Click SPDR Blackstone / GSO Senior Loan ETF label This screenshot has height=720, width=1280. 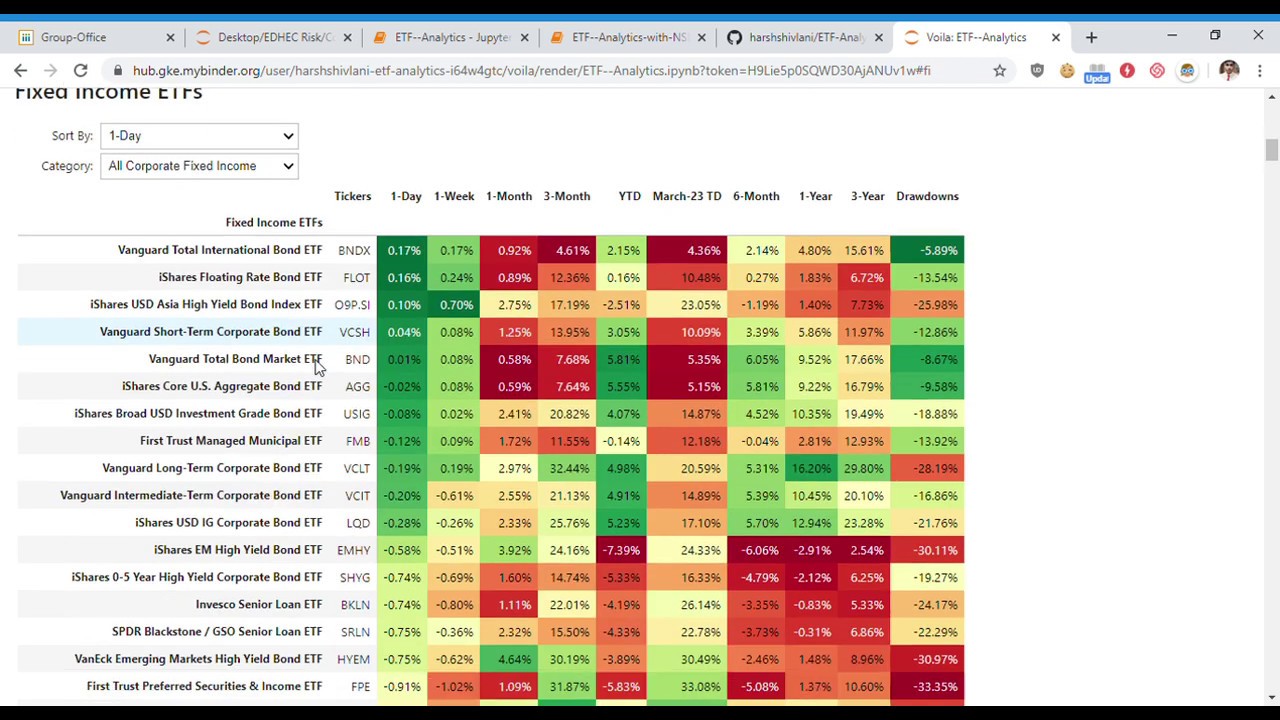[x=217, y=632]
